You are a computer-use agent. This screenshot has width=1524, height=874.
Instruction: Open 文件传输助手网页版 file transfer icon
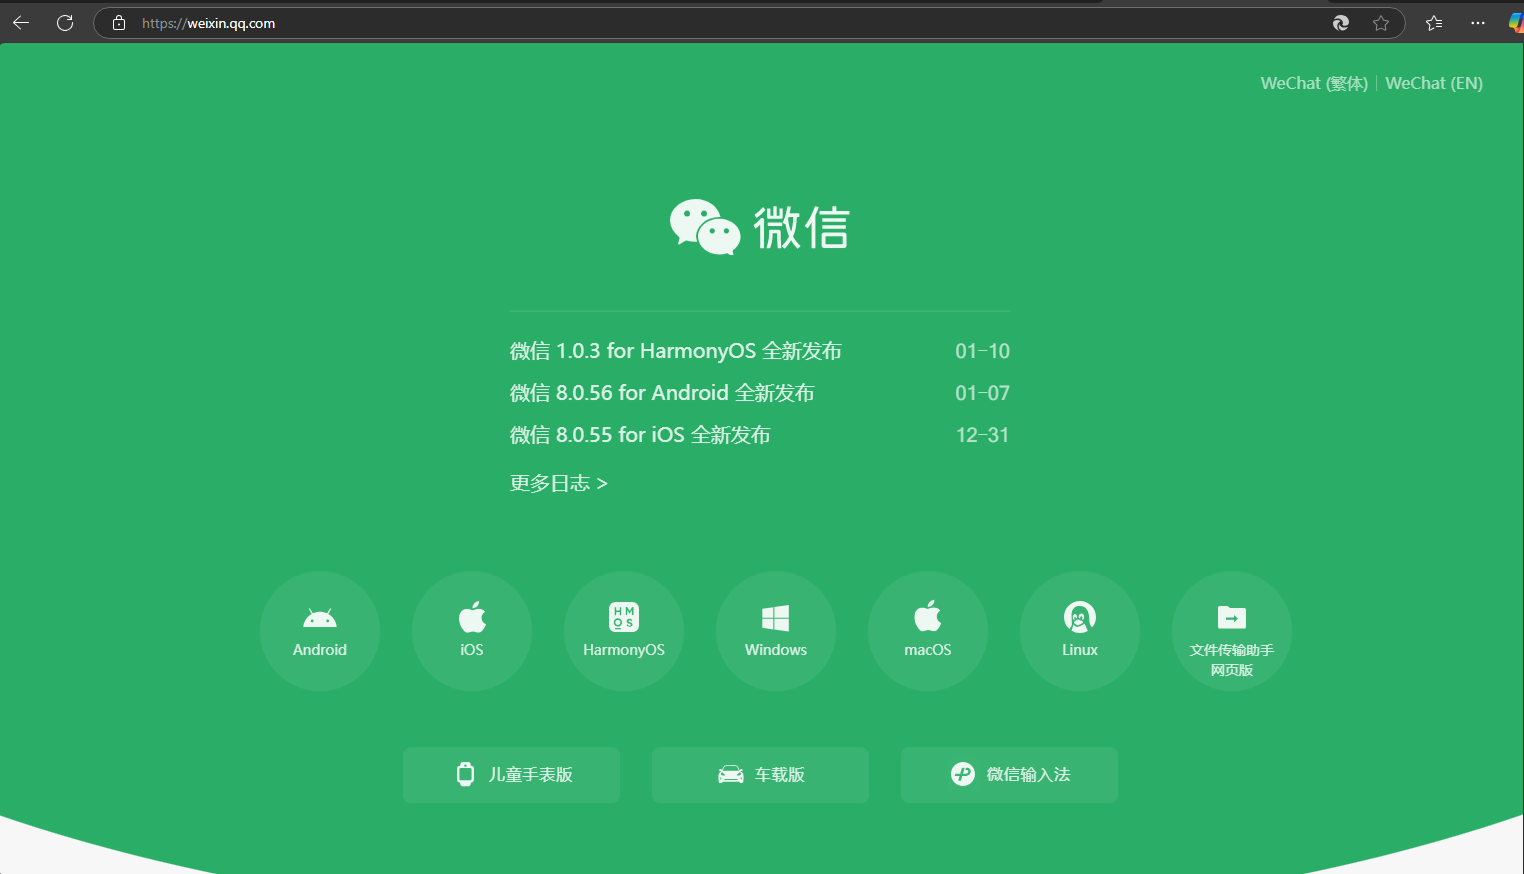1232,631
